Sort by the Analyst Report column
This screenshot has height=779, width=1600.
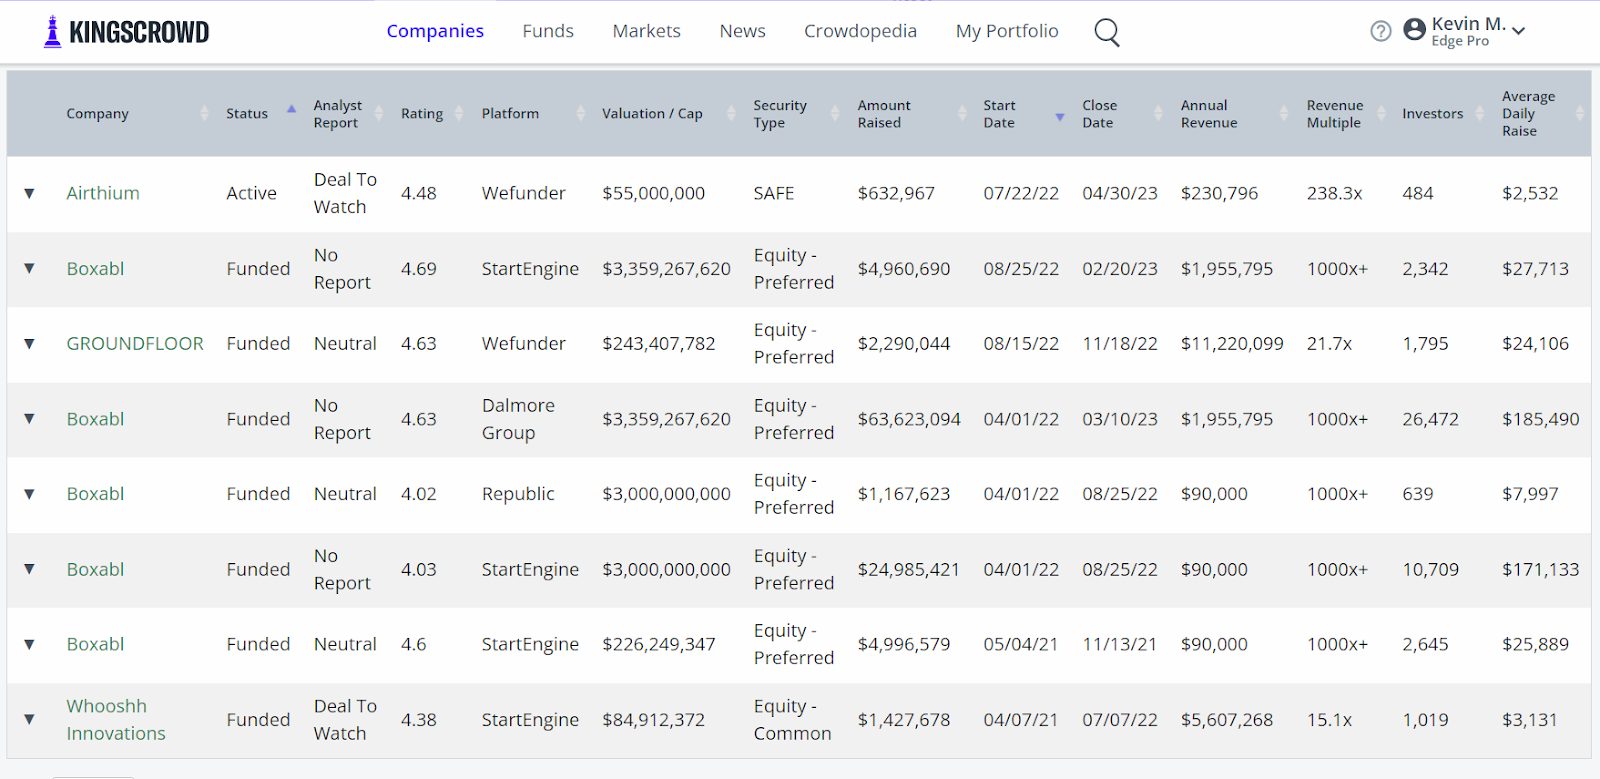[338, 114]
